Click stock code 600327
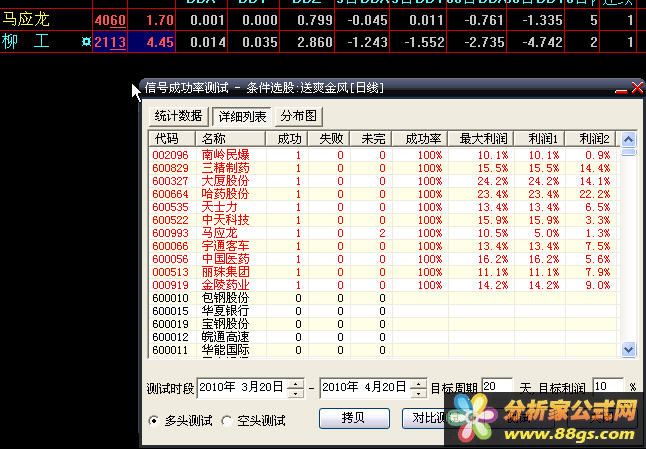 [x=170, y=181]
